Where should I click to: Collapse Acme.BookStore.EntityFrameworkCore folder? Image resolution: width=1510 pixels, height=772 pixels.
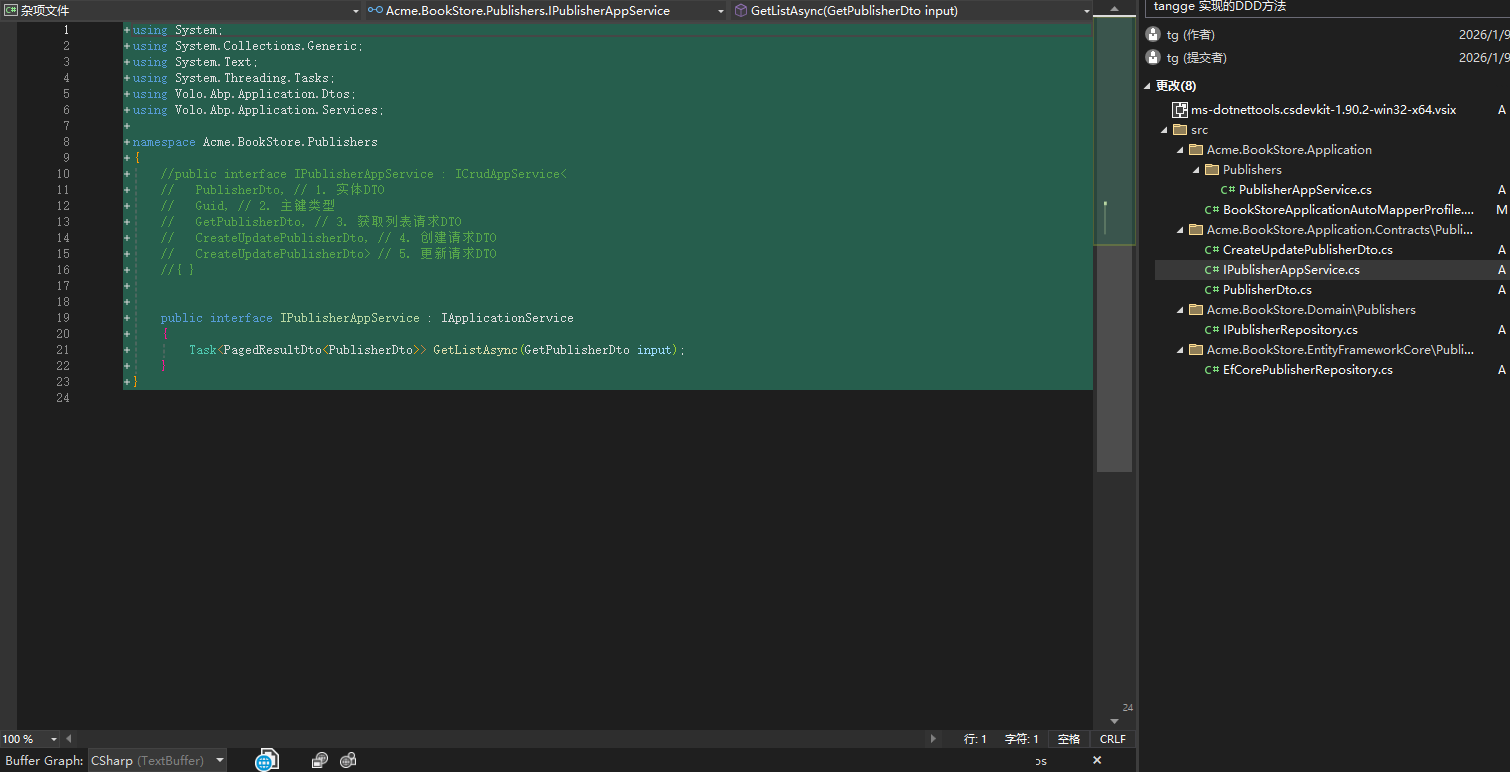click(x=1180, y=350)
